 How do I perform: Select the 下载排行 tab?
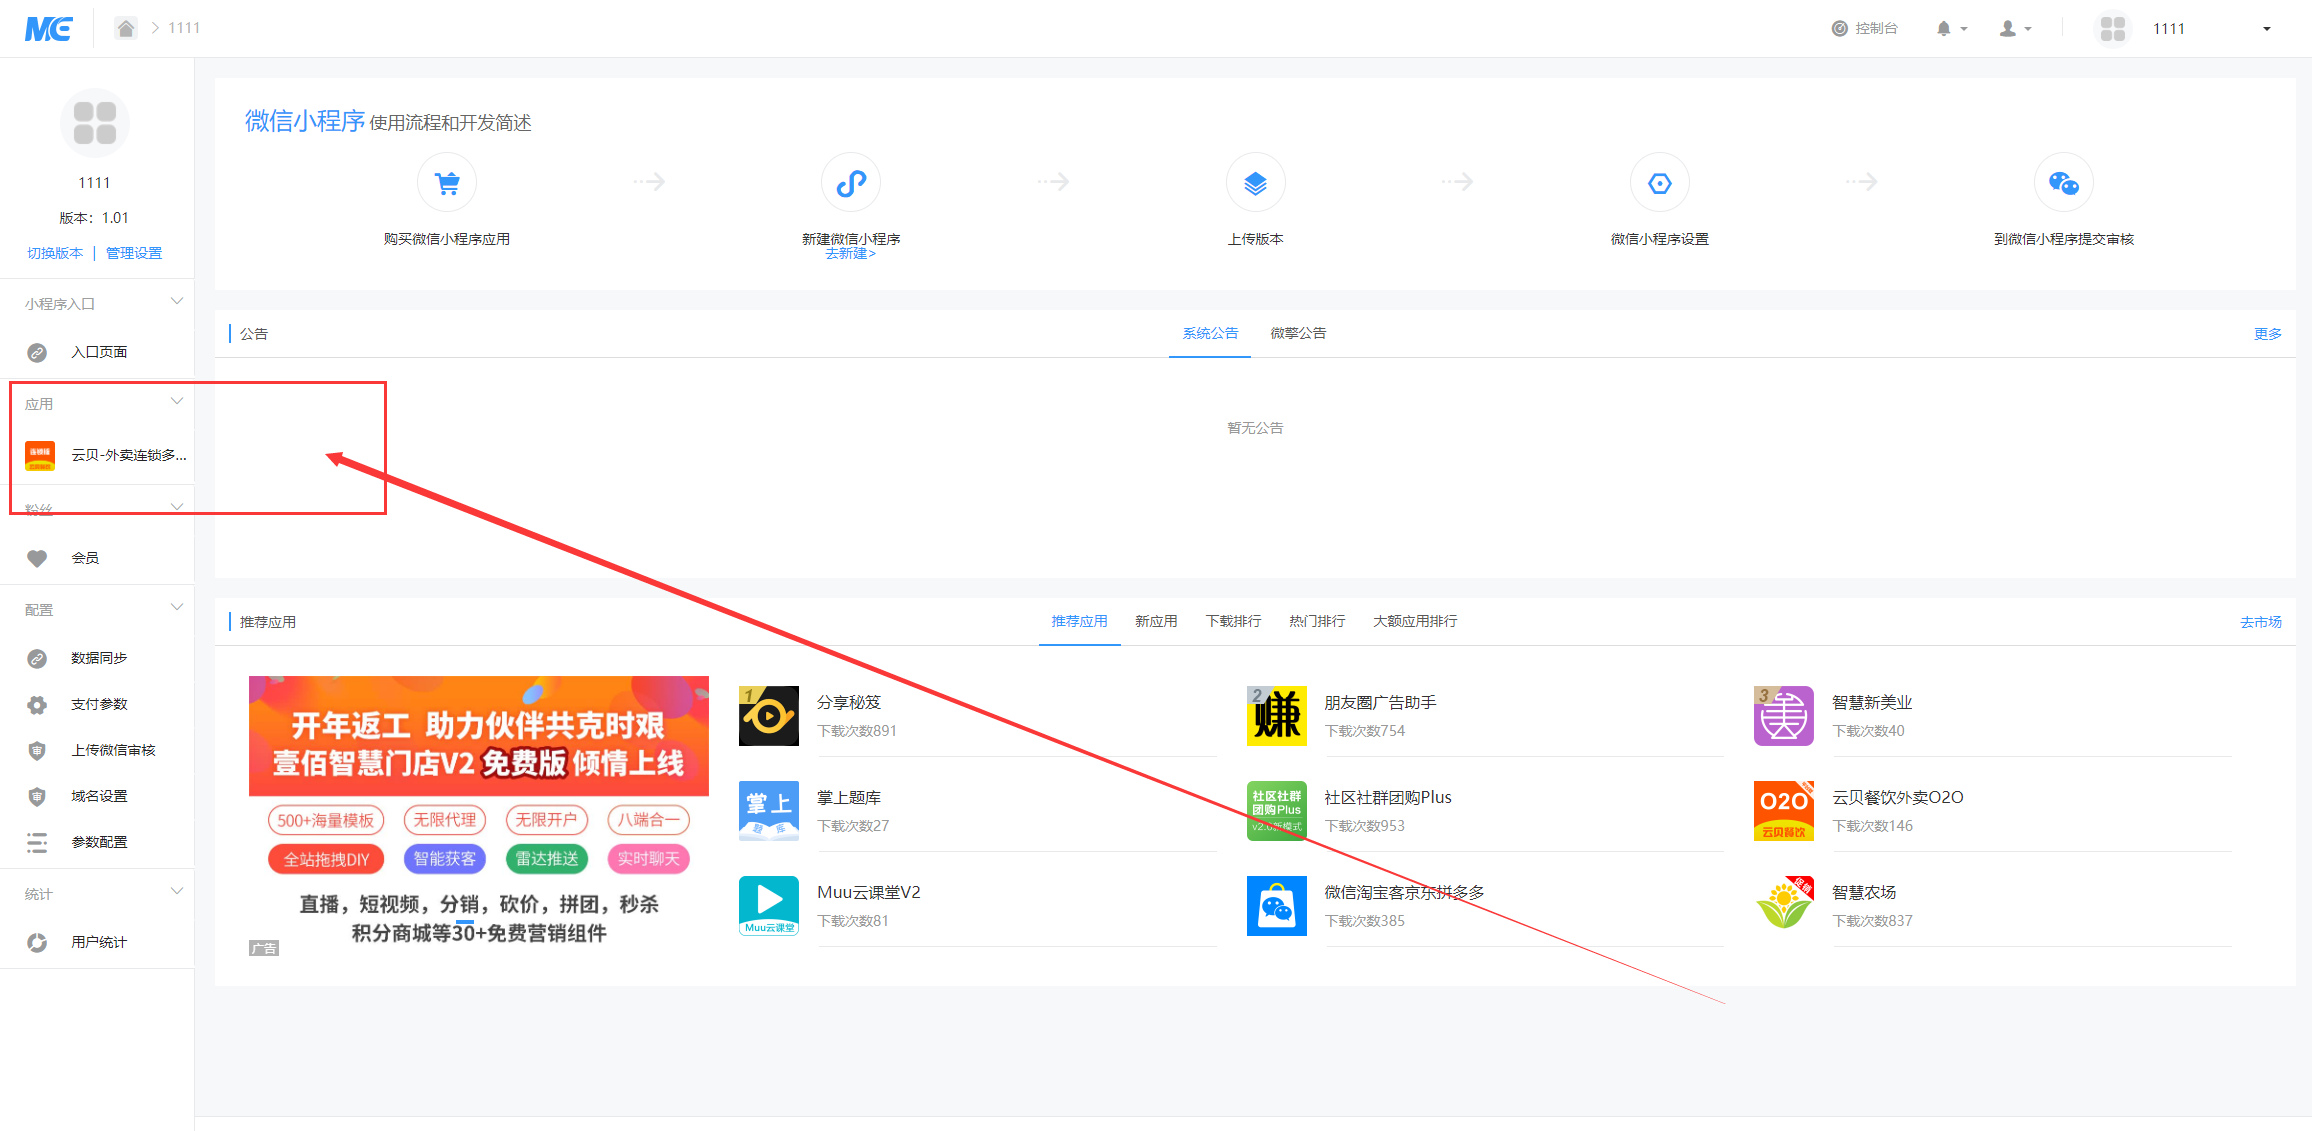[x=1233, y=621]
